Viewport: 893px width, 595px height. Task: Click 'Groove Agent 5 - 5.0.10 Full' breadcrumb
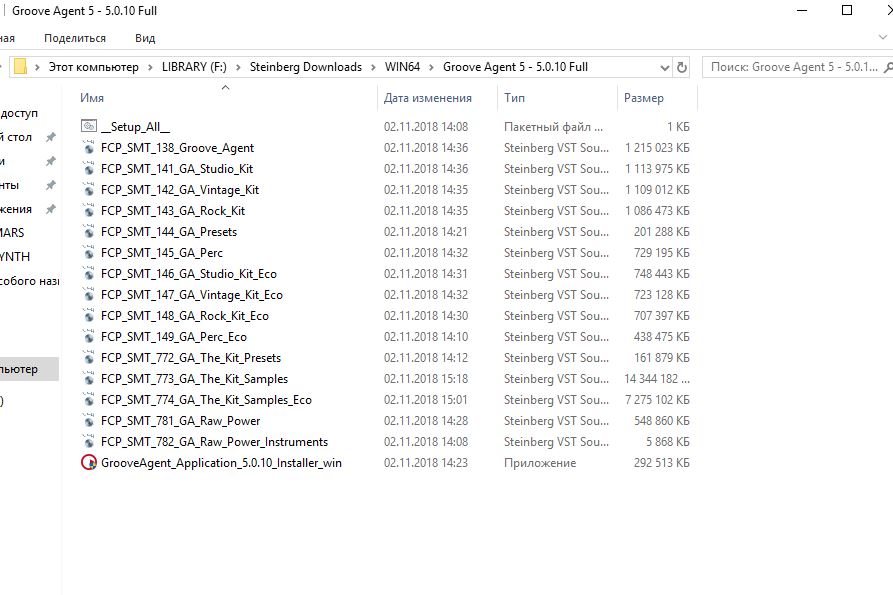coord(515,67)
